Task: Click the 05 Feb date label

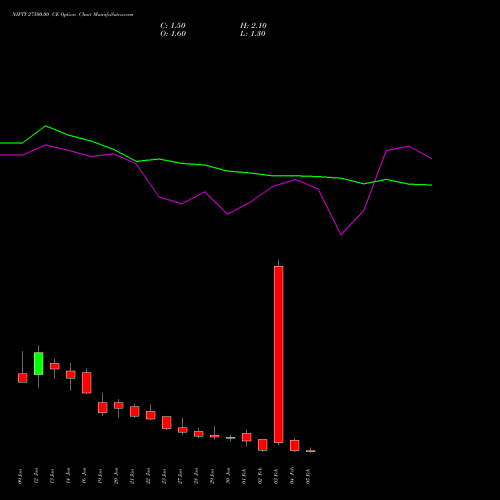Action: pos(309,476)
